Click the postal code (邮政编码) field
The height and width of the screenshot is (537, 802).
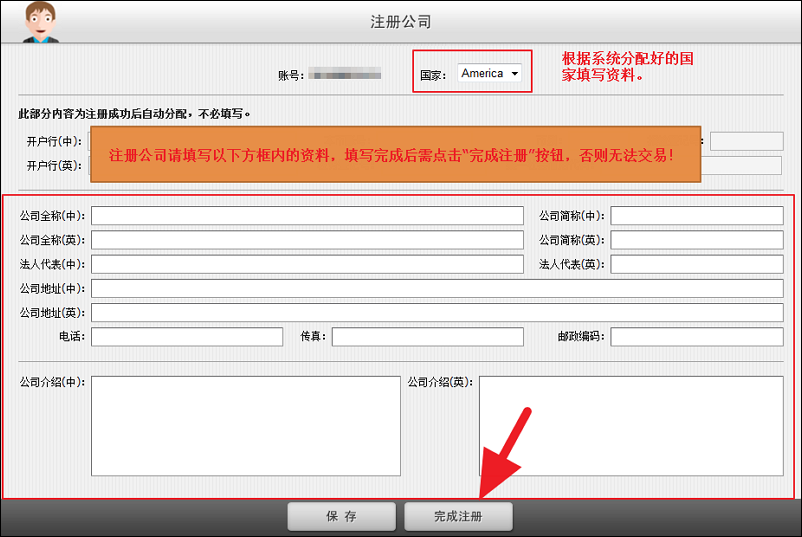tap(696, 337)
